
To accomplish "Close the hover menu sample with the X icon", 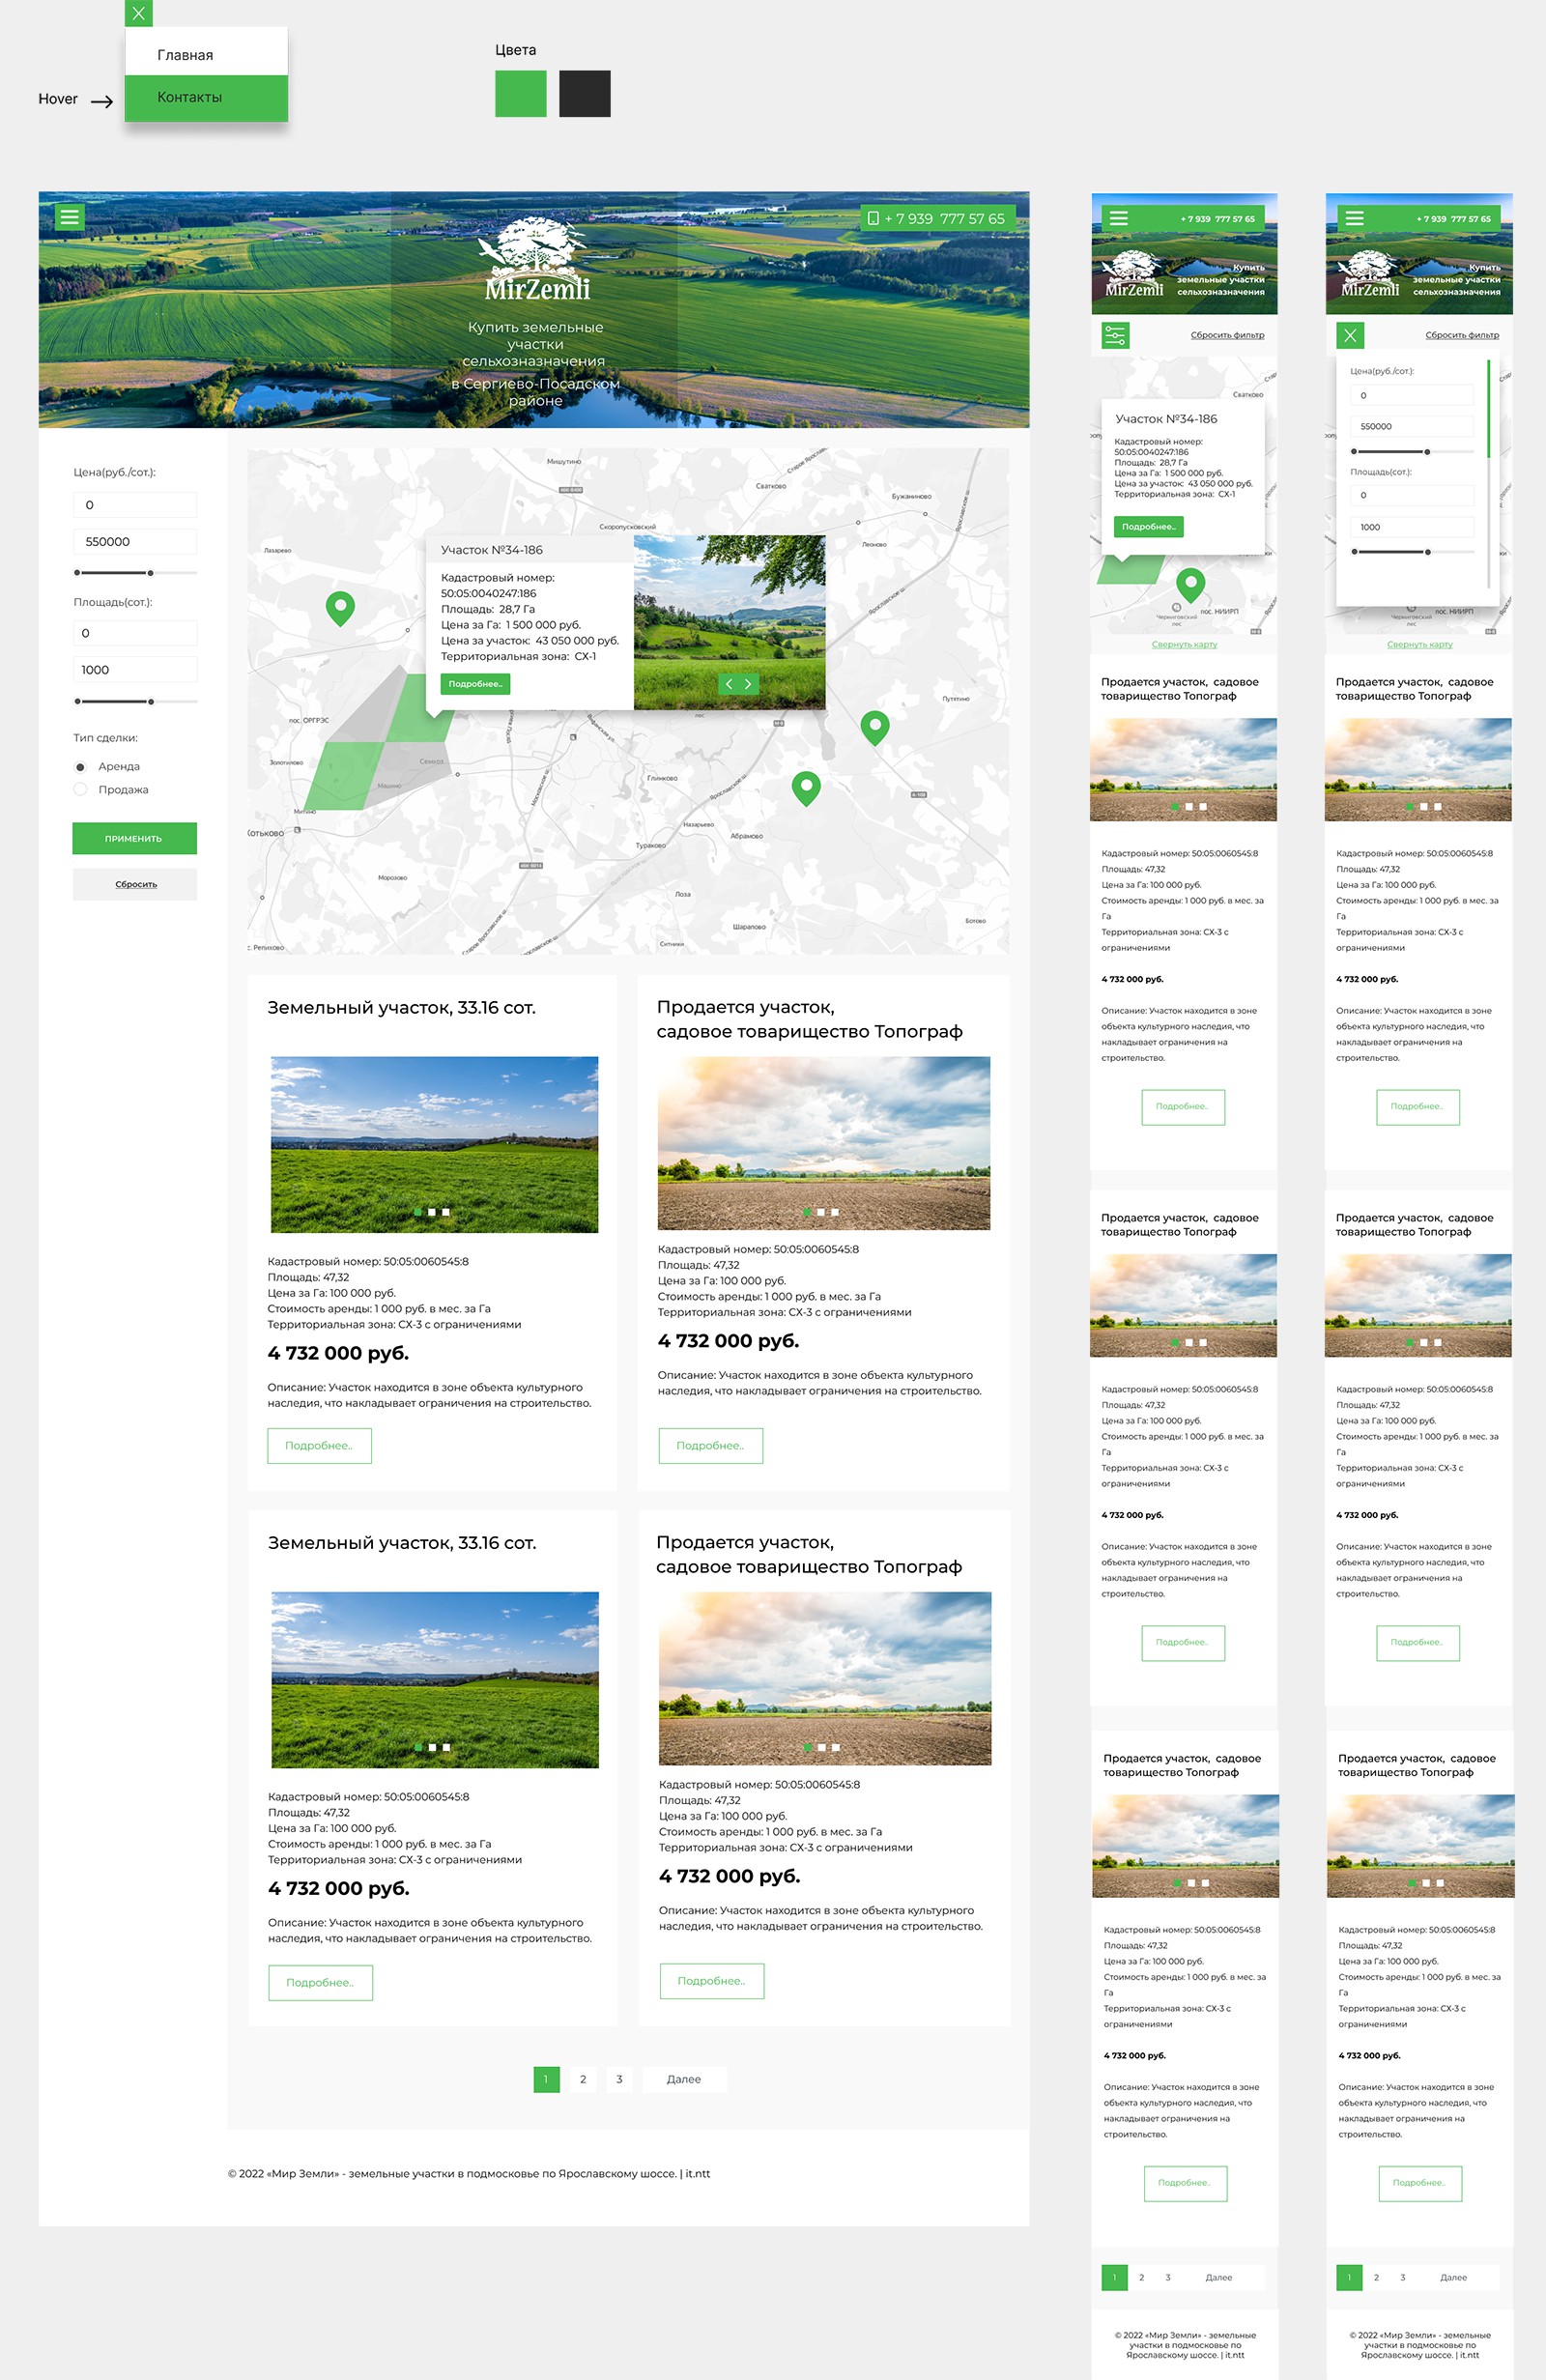I will [x=138, y=13].
